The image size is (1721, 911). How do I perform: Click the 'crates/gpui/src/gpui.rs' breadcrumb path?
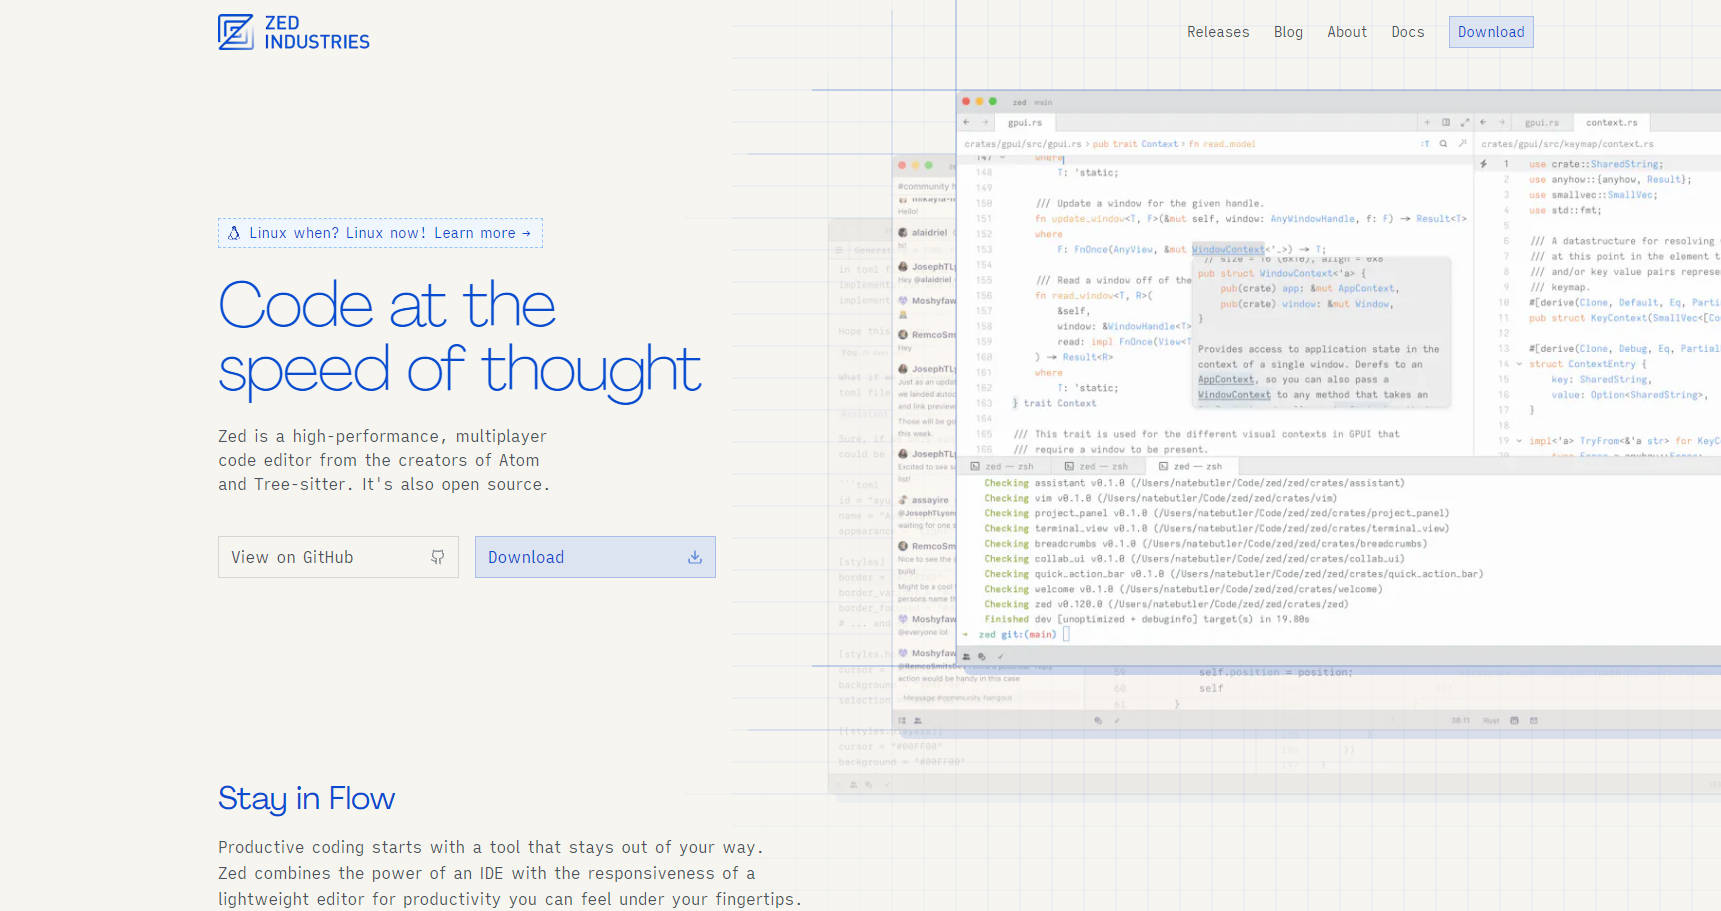point(1023,144)
